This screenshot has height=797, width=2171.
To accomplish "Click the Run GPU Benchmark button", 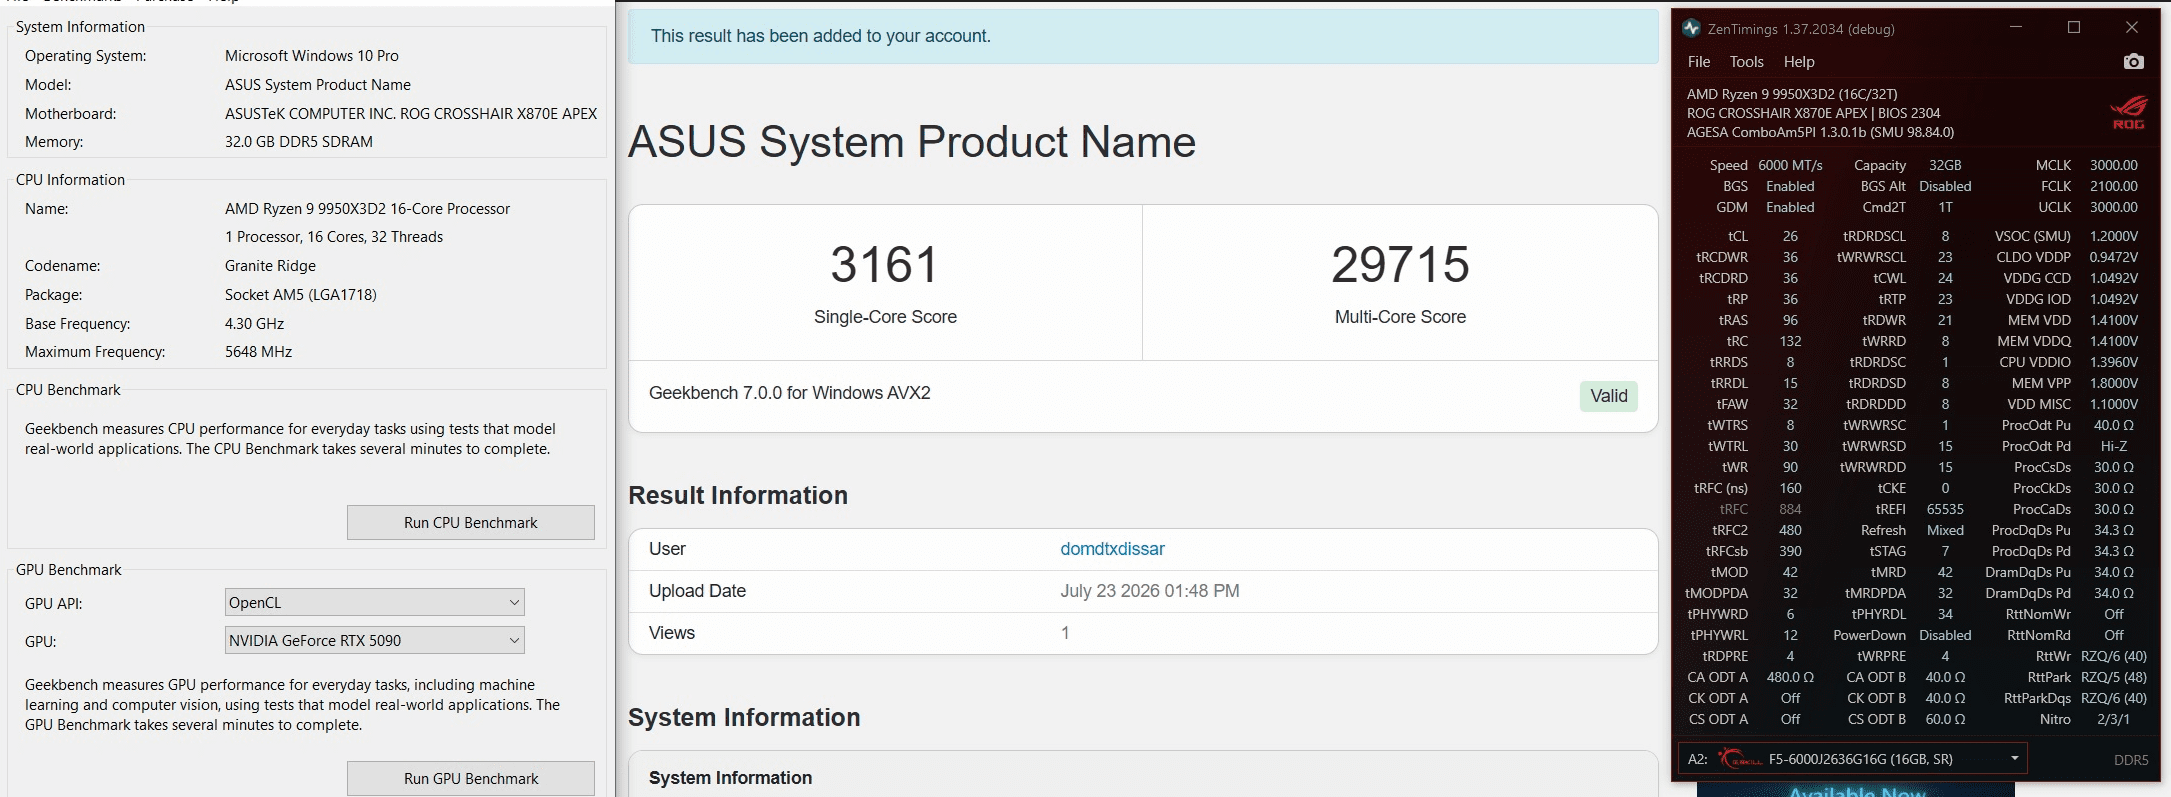I will point(471,778).
